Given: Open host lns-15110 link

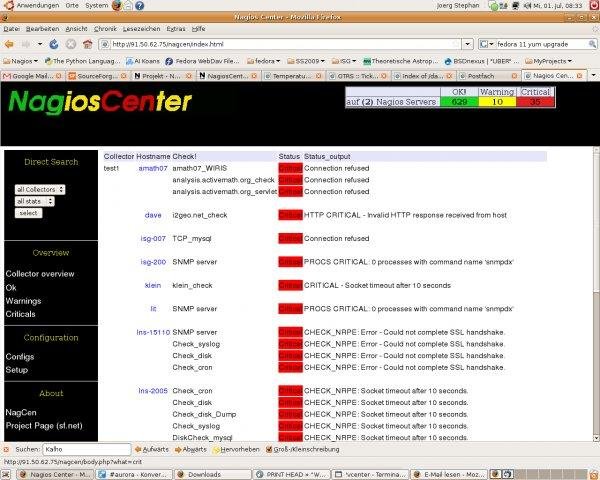Looking at the screenshot, I should (x=153, y=332).
